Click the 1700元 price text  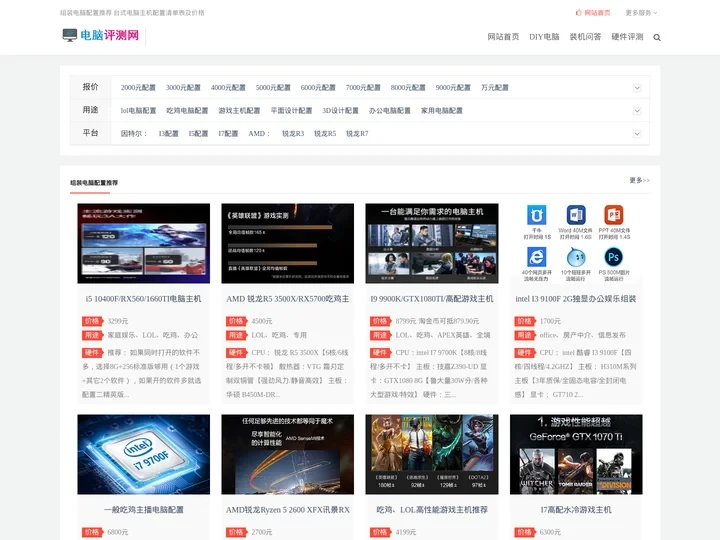pos(550,321)
